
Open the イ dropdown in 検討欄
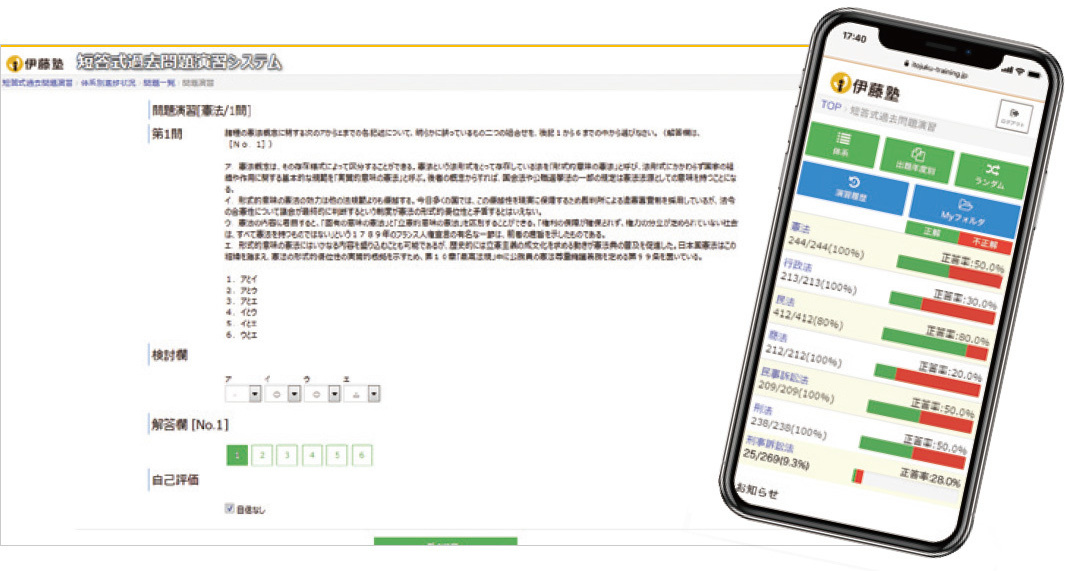(294, 394)
